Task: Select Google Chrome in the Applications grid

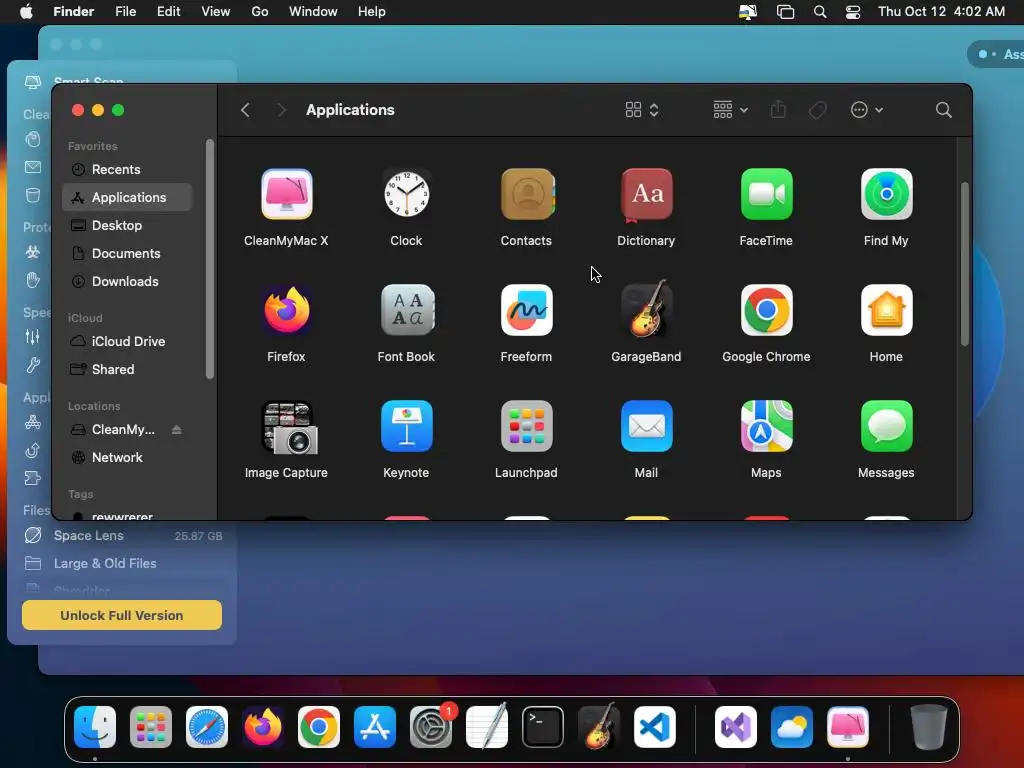Action: (767, 310)
